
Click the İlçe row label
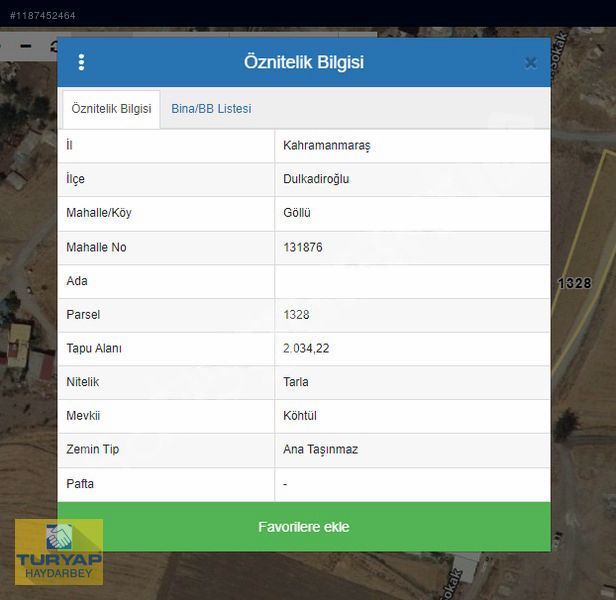75,179
